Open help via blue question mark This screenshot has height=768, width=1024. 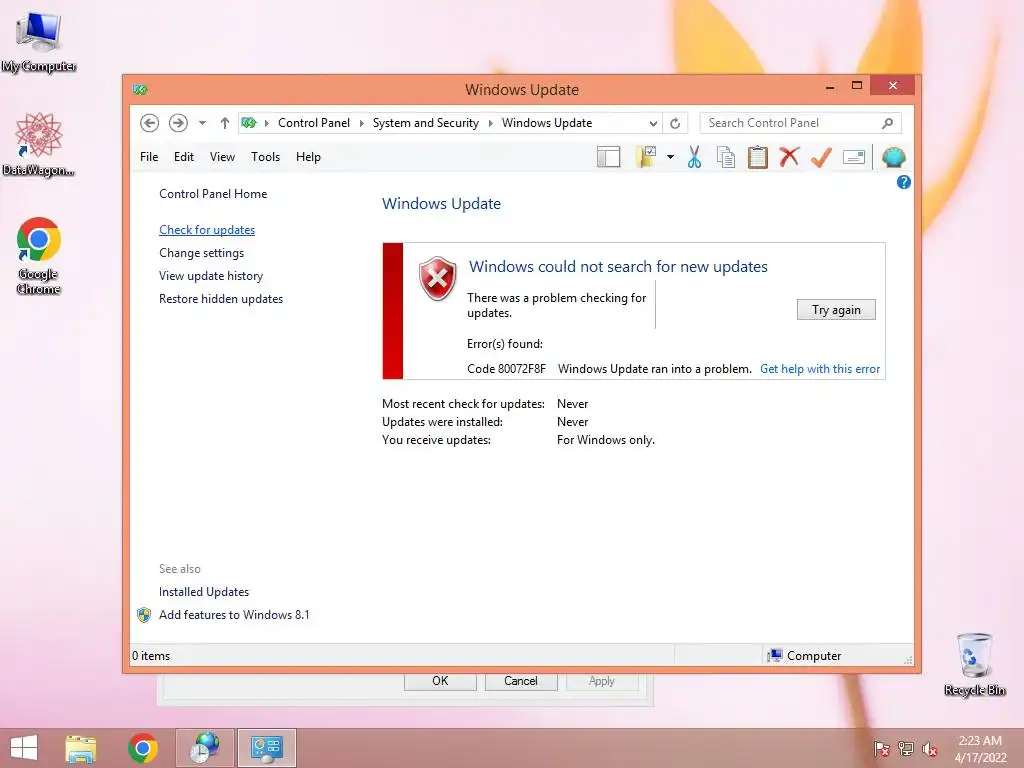pos(904,182)
